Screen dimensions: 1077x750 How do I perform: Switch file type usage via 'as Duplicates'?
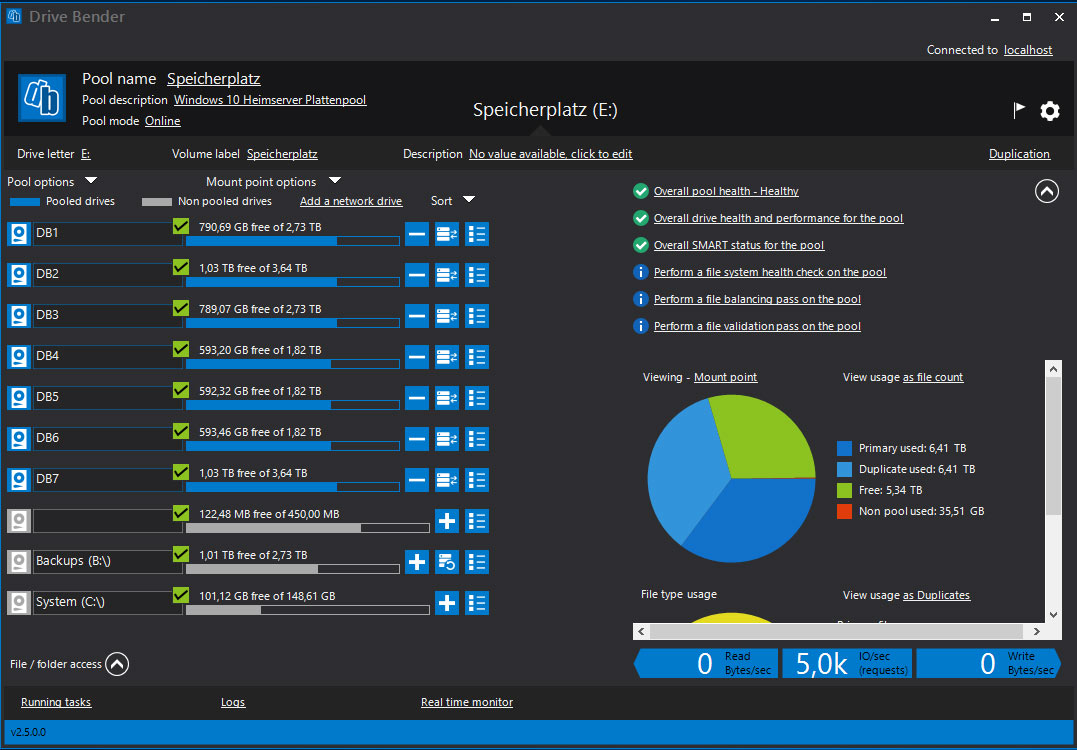tap(936, 595)
